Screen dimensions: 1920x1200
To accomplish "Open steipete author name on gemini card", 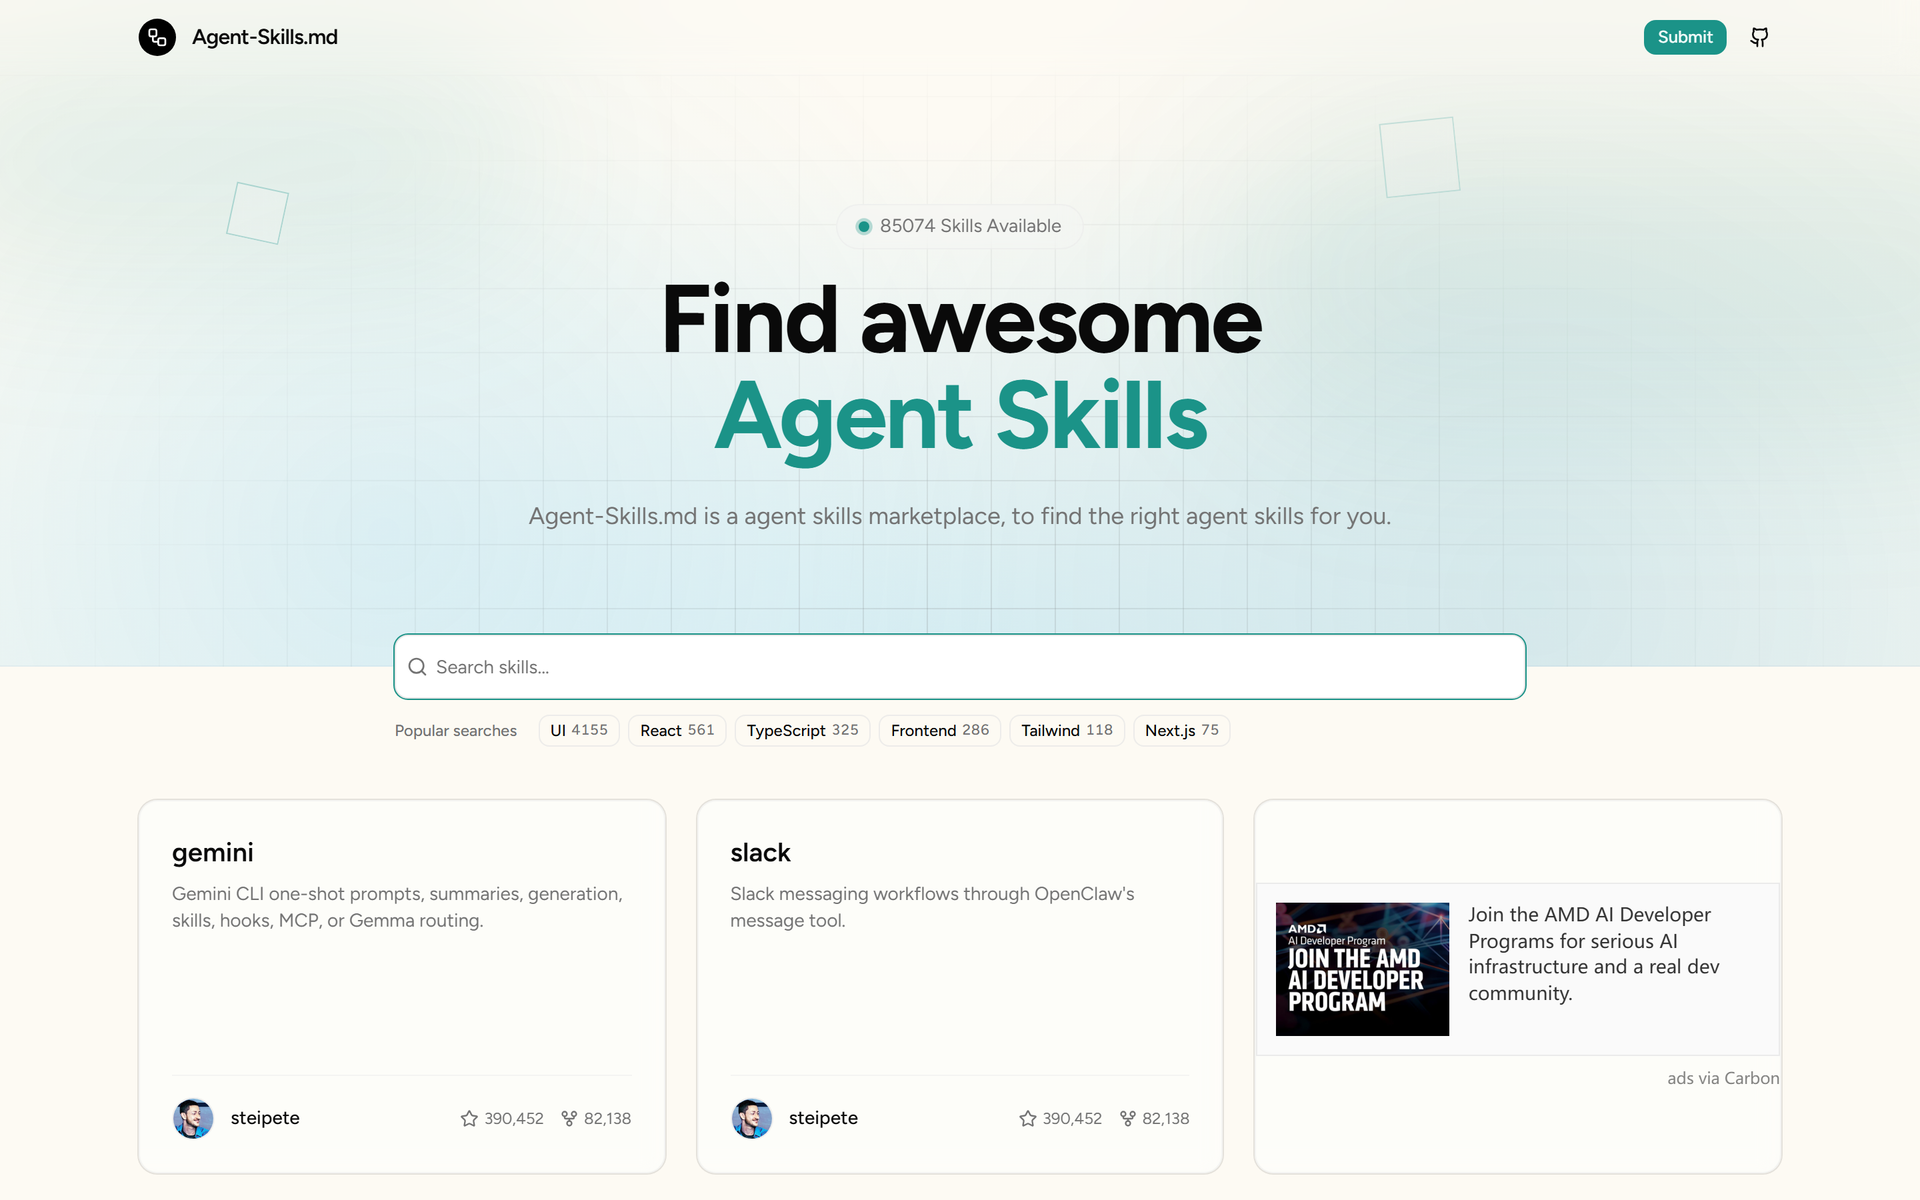I will pyautogui.click(x=265, y=1118).
